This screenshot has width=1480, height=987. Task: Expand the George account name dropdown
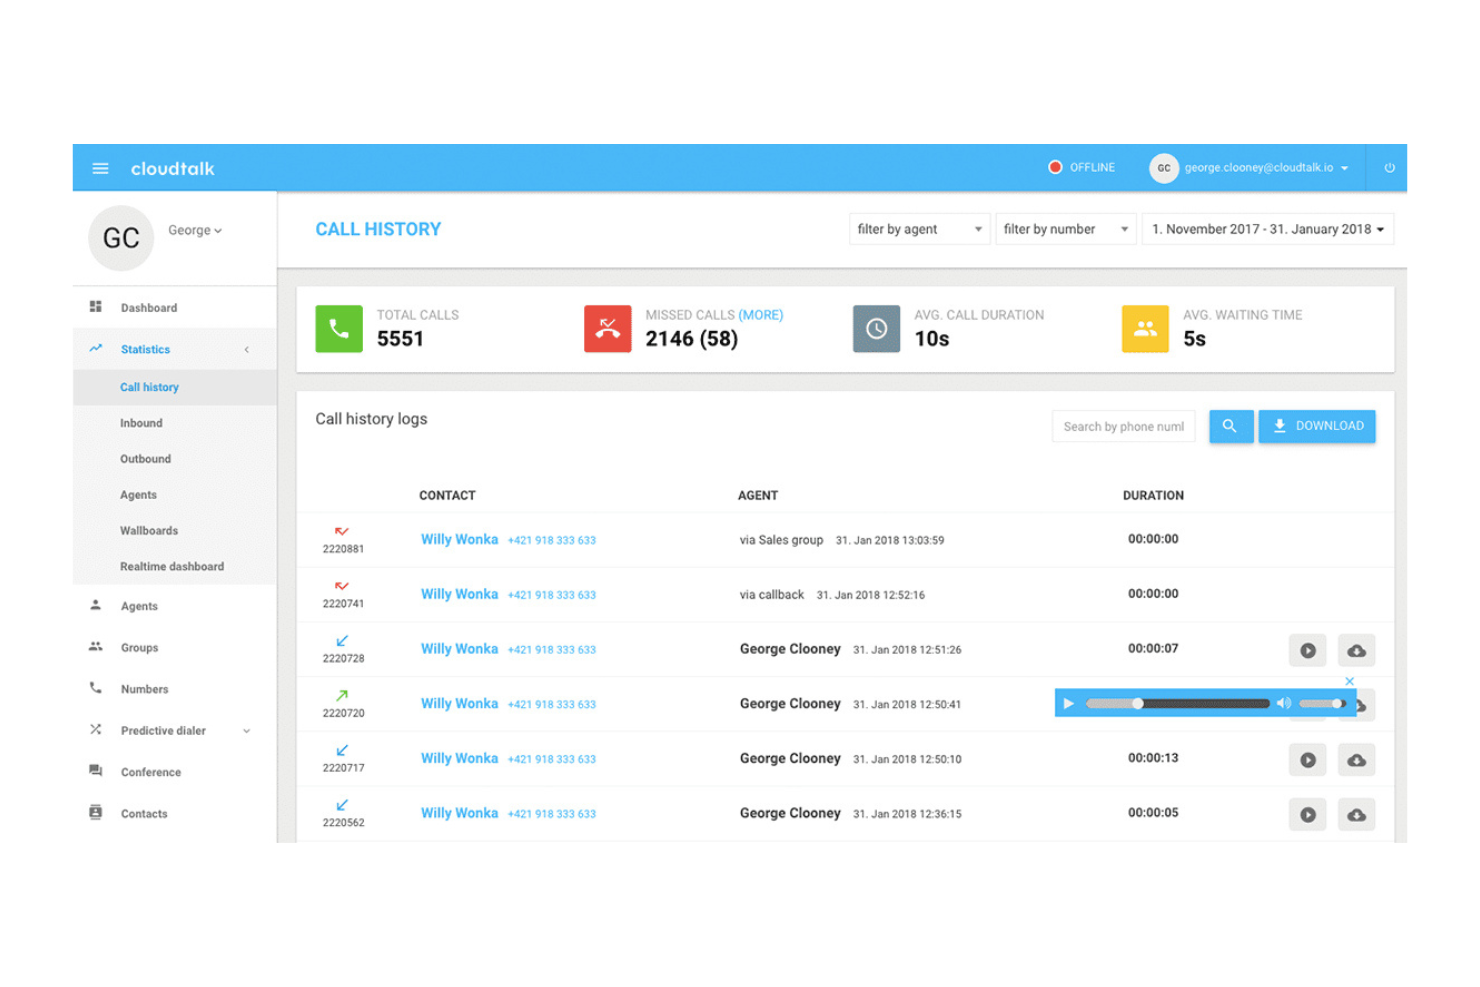tap(195, 230)
